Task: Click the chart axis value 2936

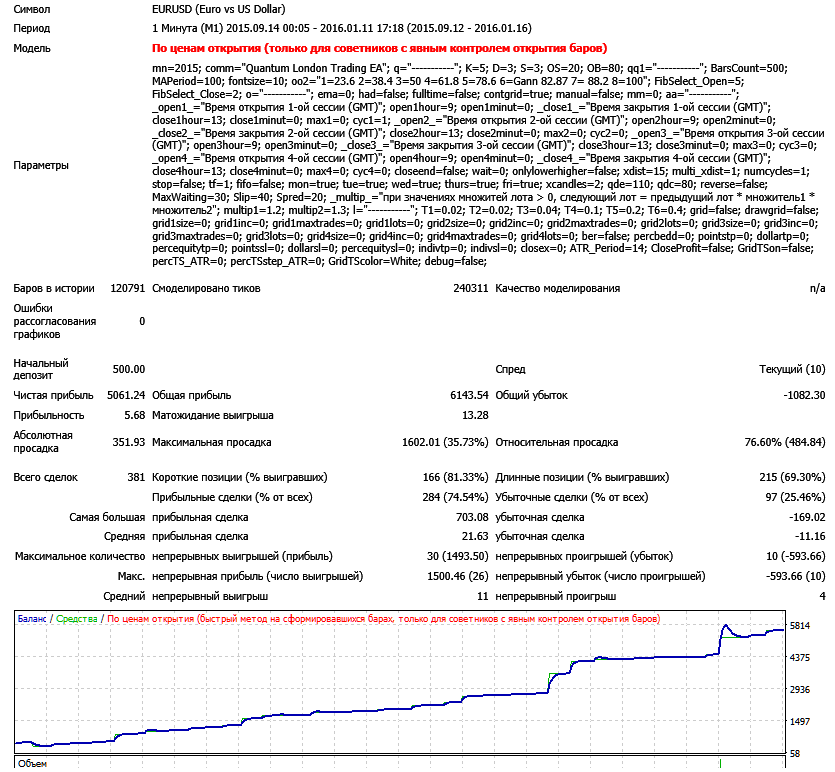Action: pyautogui.click(x=800, y=690)
